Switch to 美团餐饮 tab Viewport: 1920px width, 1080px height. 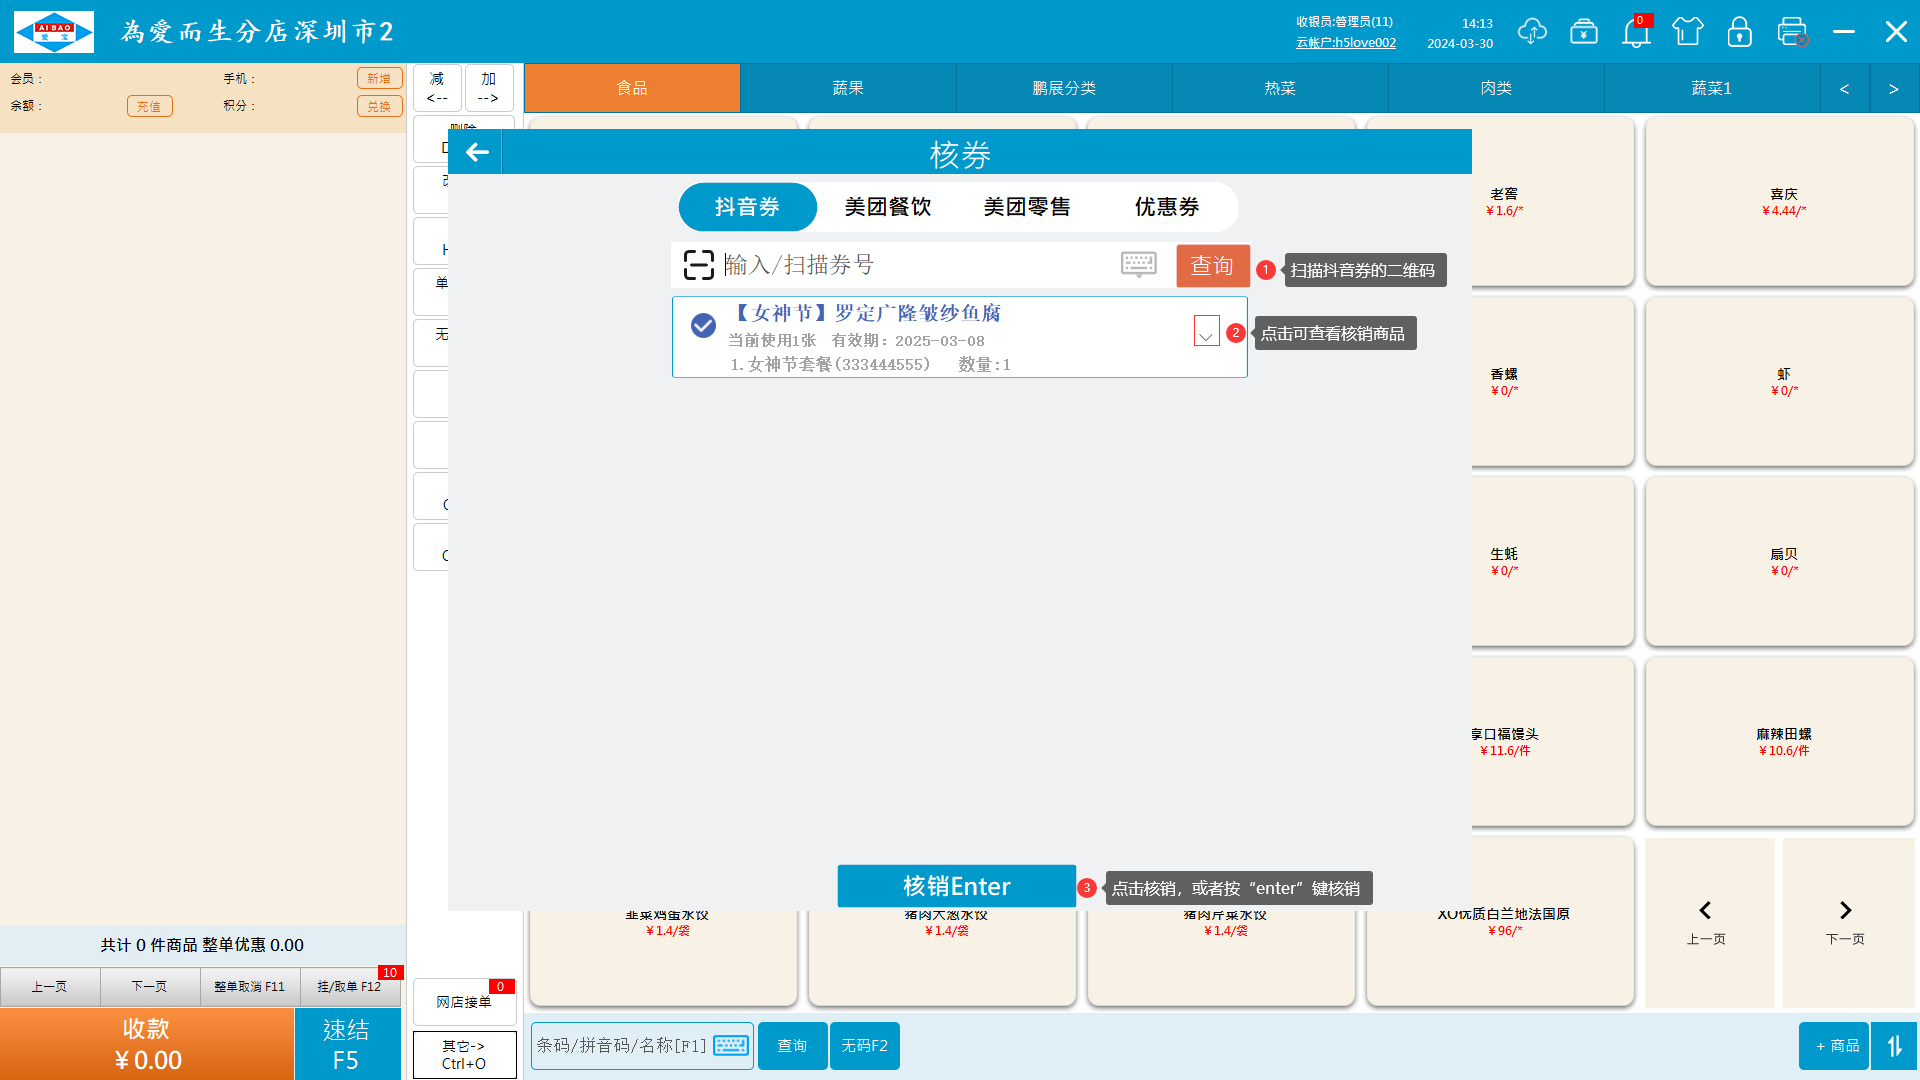(887, 207)
